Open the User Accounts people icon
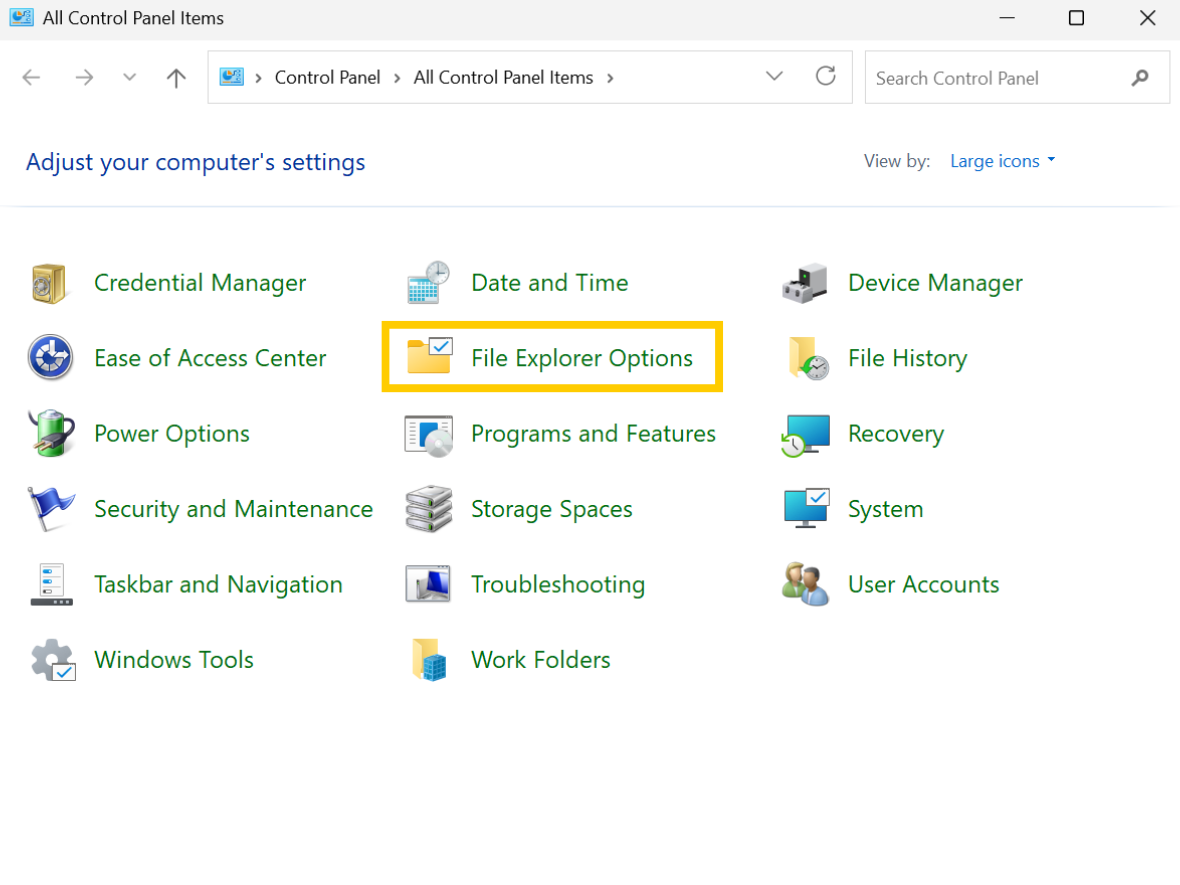 pyautogui.click(x=805, y=584)
